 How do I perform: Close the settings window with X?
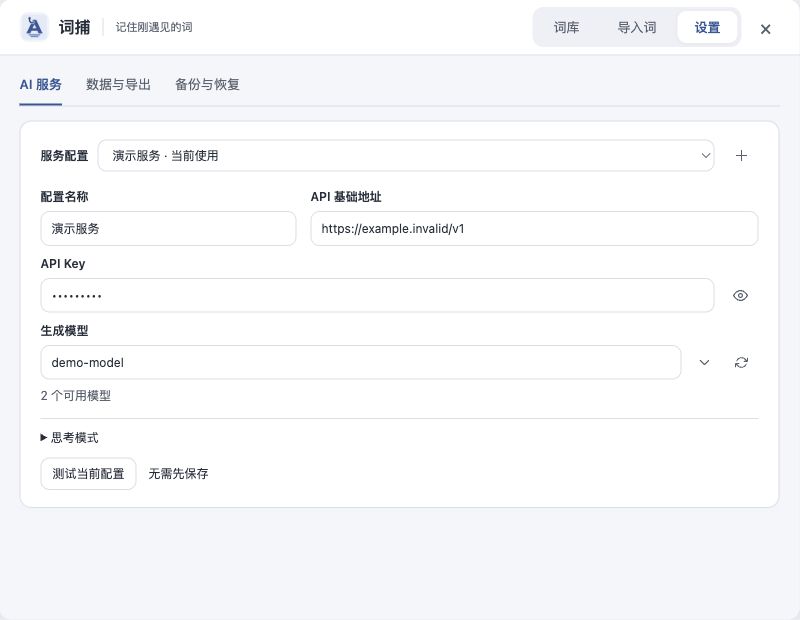(x=765, y=29)
